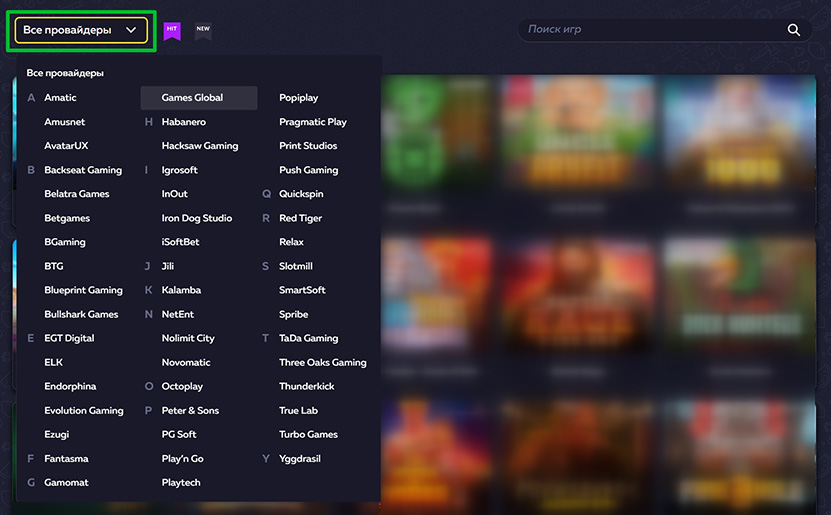Open Relax games
This screenshot has width=831, height=515.
tap(291, 242)
